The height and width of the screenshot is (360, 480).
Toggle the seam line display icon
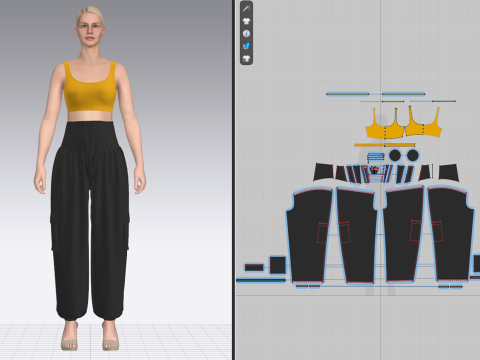(x=246, y=9)
